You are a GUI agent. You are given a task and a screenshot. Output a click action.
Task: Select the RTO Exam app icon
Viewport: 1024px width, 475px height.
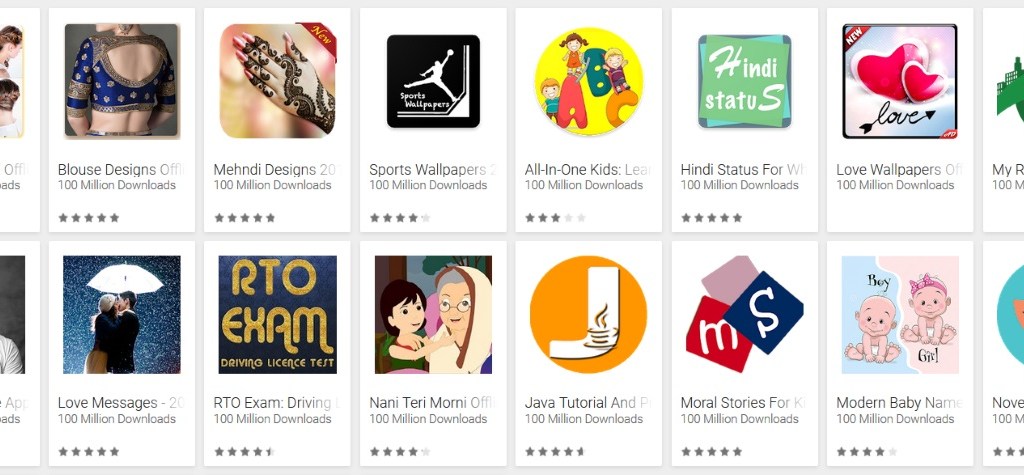278,314
